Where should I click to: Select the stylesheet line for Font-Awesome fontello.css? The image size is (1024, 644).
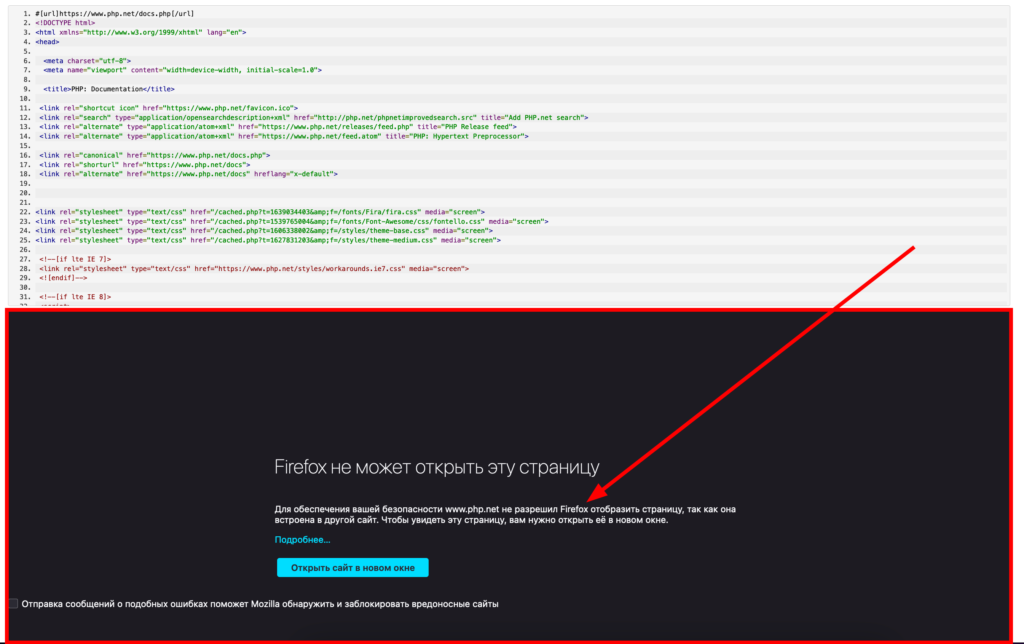pyautogui.click(x=292, y=221)
